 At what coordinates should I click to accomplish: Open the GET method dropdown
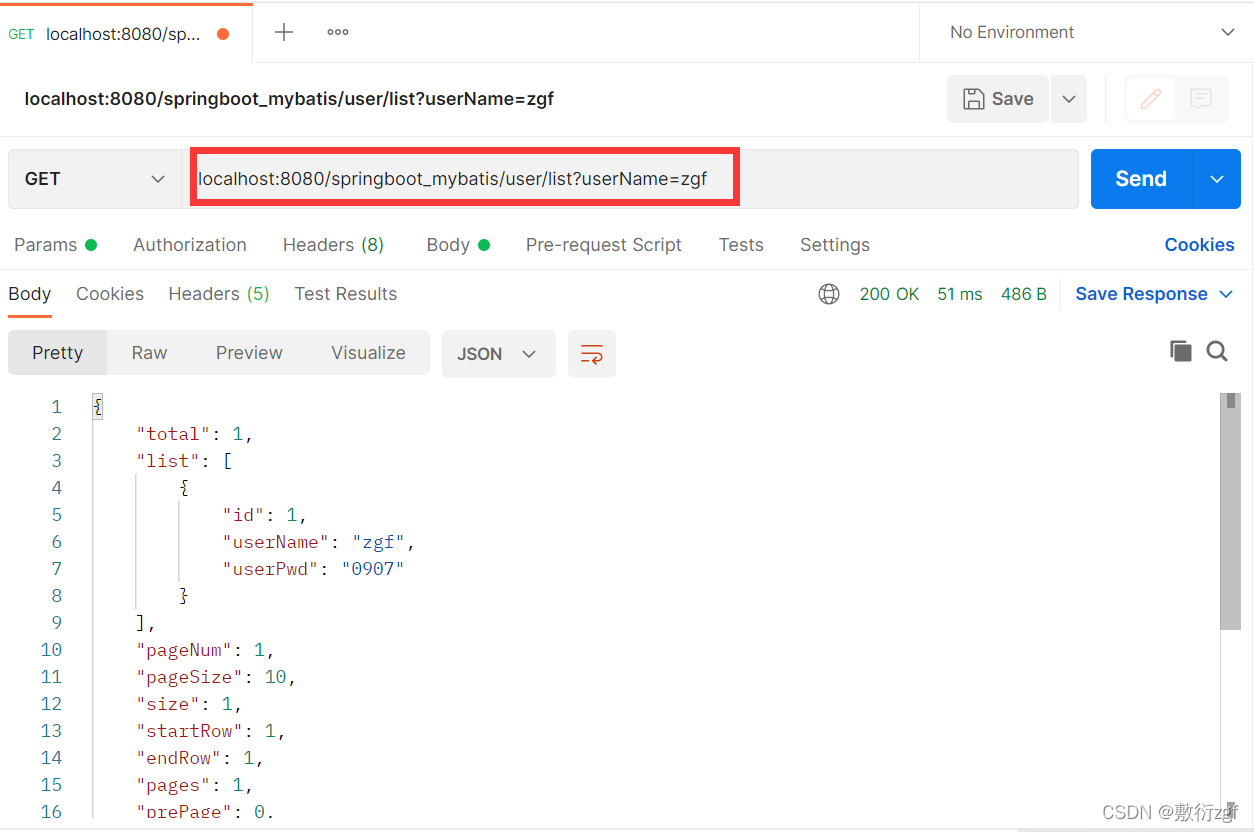95,179
